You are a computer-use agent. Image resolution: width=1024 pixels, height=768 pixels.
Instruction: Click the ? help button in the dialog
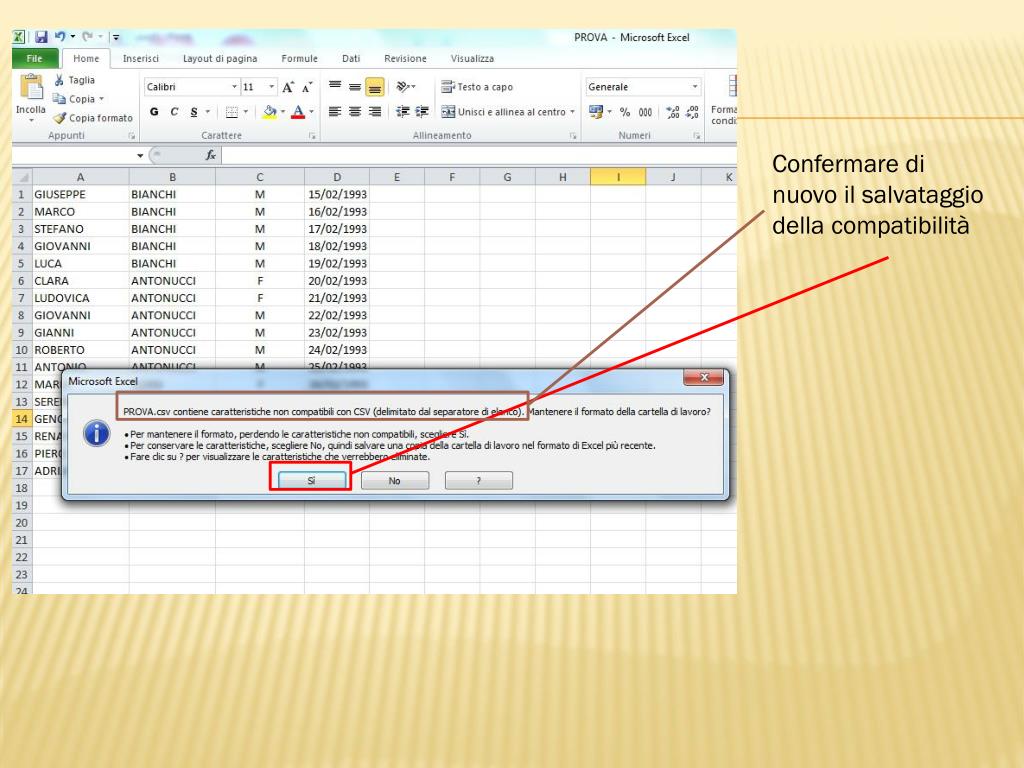478,481
